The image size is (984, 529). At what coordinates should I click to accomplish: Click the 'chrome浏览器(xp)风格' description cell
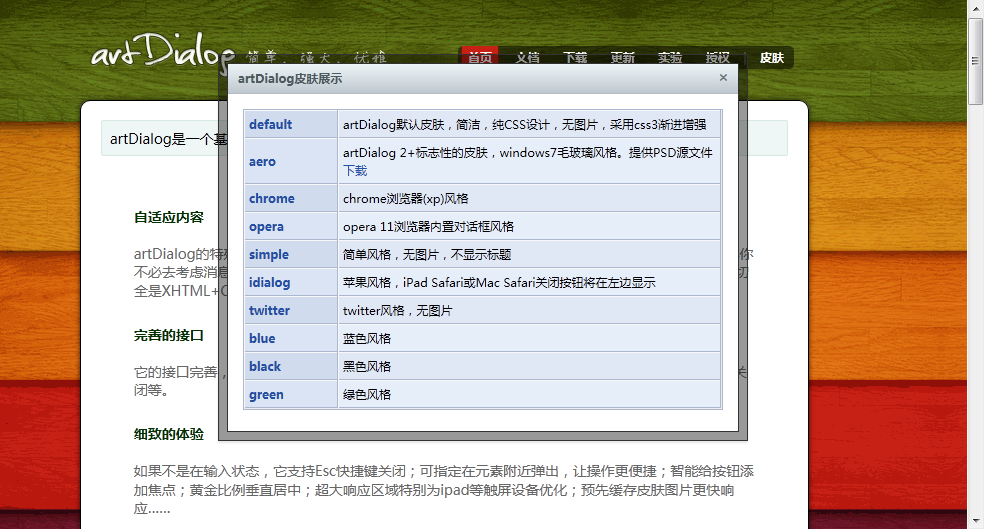[530, 198]
